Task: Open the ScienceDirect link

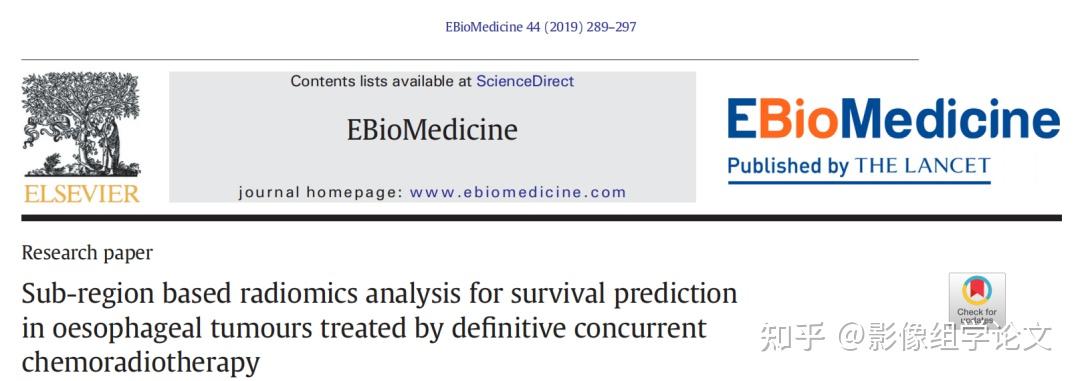Action: pyautogui.click(x=525, y=81)
